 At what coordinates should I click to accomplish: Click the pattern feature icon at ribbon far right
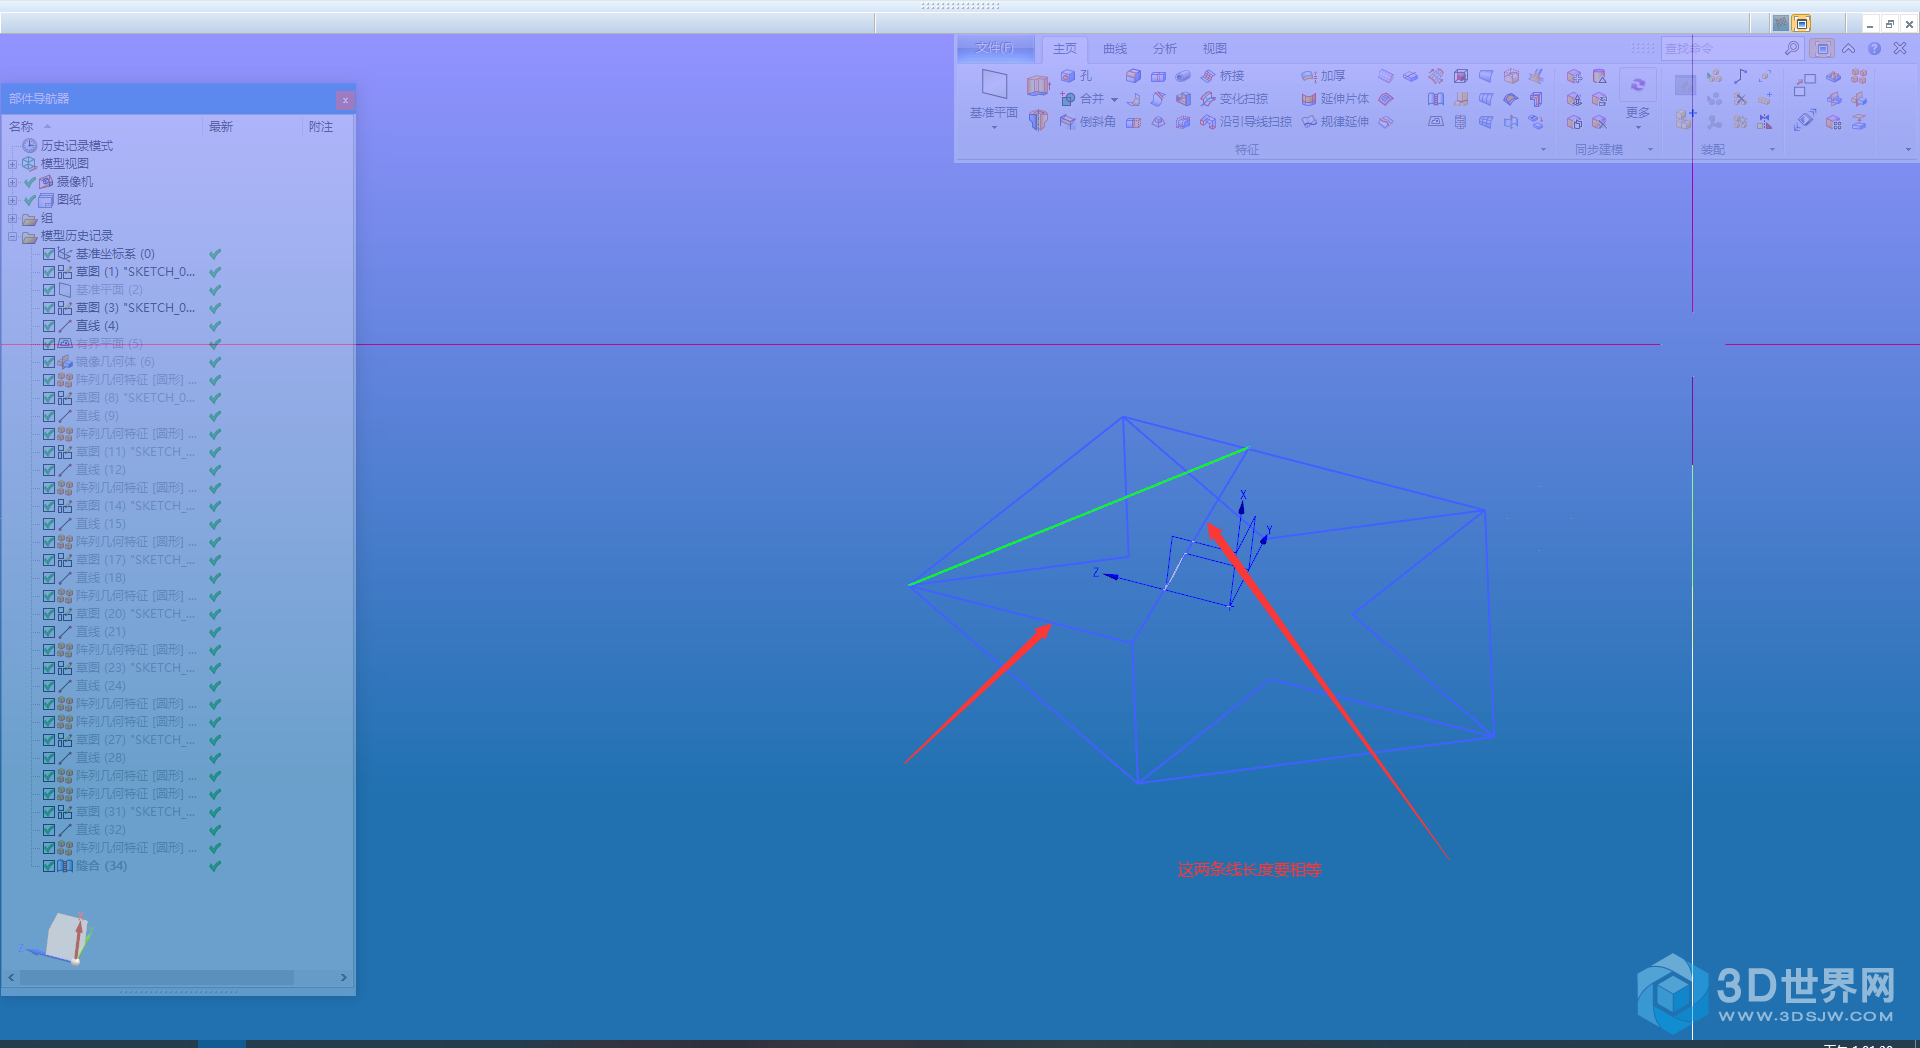coord(1859,76)
